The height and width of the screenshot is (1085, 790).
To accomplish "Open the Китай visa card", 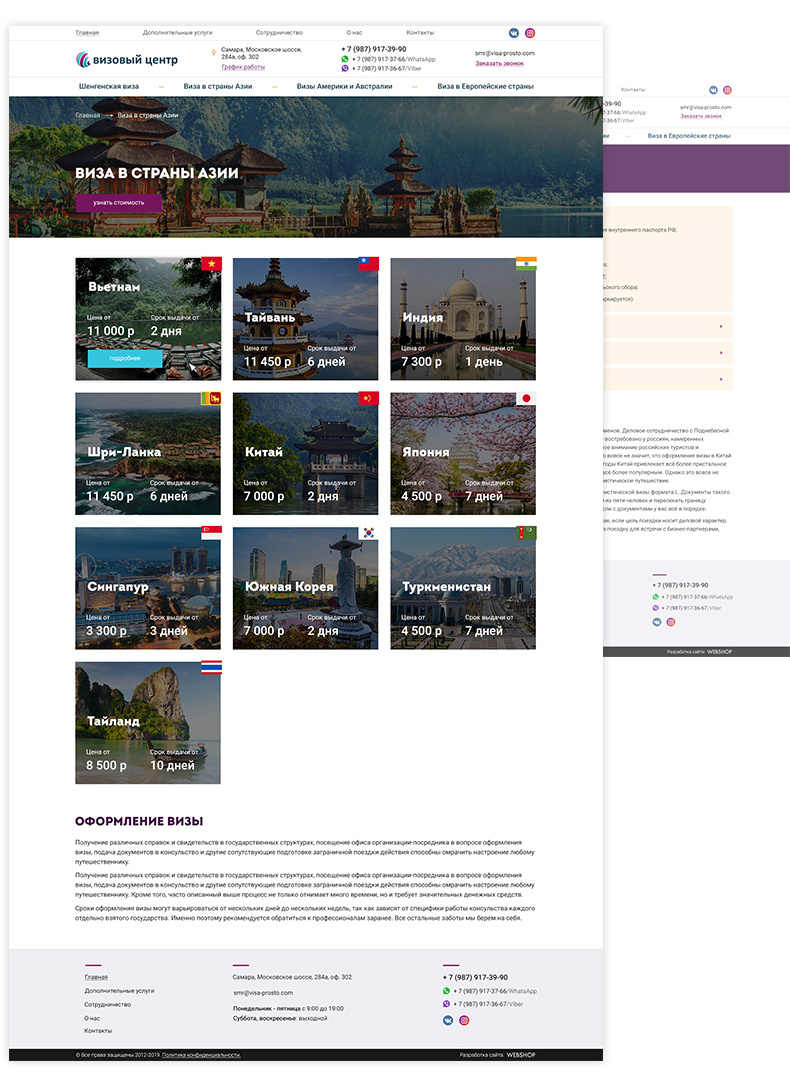I will tap(306, 454).
